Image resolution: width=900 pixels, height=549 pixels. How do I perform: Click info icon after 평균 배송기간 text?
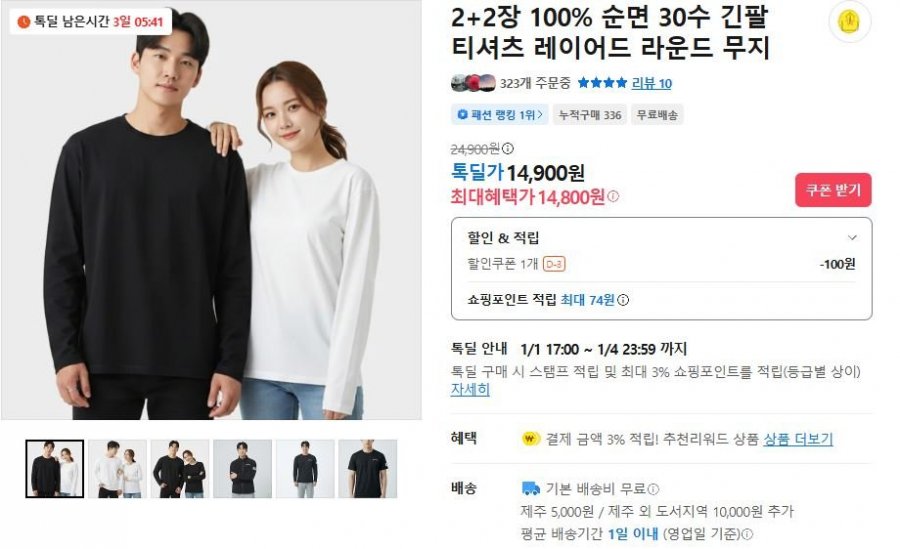(x=747, y=534)
